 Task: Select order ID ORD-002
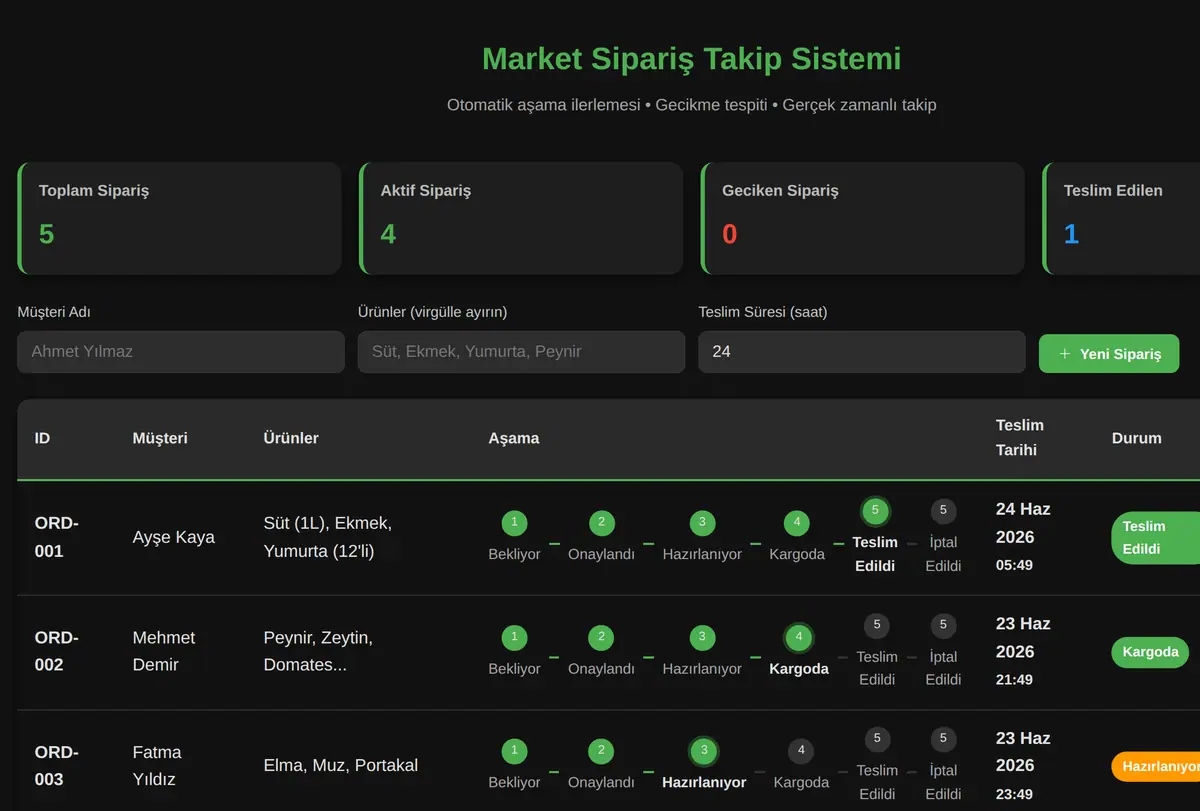pos(57,651)
